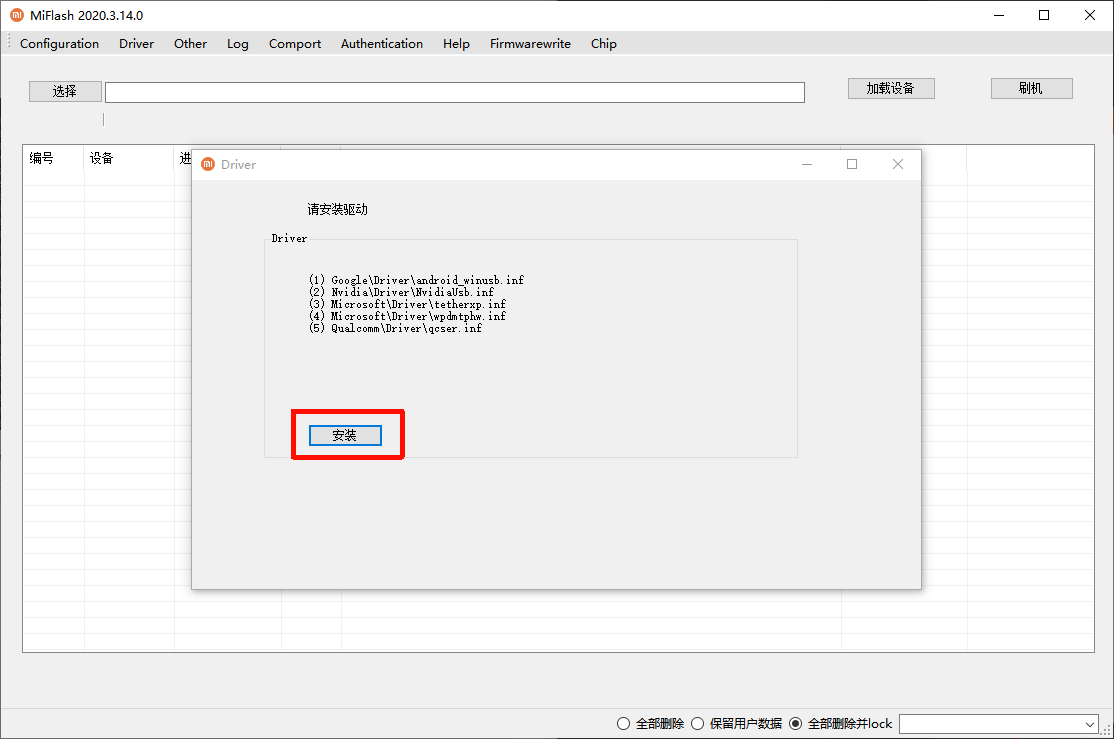Open the Authentication menu

point(381,44)
